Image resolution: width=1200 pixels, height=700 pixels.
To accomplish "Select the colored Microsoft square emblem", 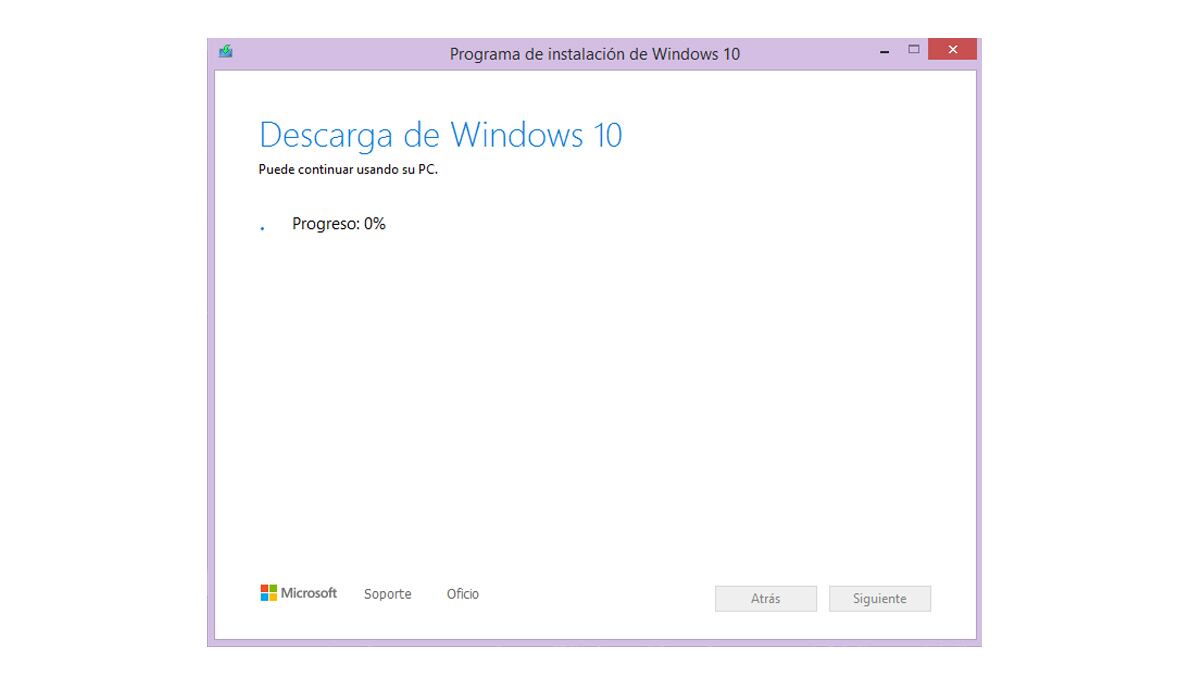I will click(x=267, y=592).
